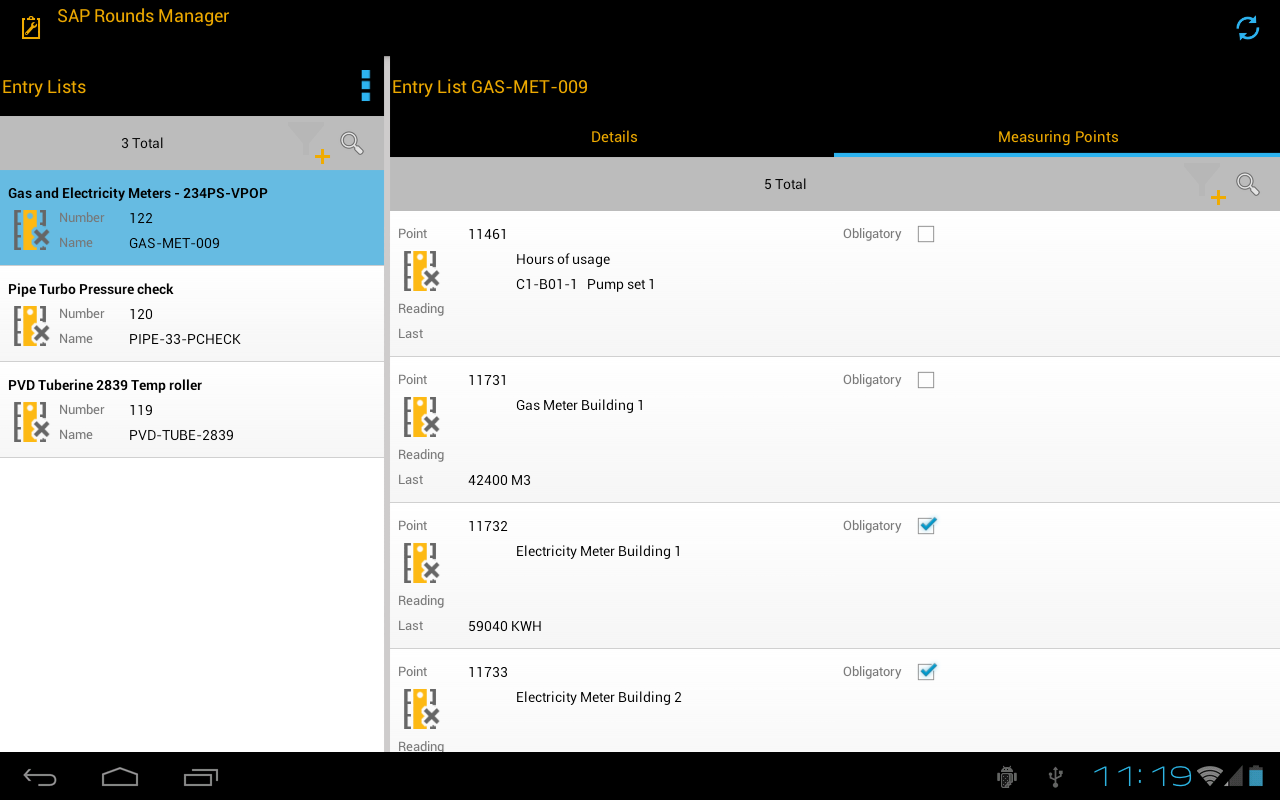The height and width of the screenshot is (800, 1280).
Task: Open Gas and Electricity Meters entry list
Action: tap(192, 218)
